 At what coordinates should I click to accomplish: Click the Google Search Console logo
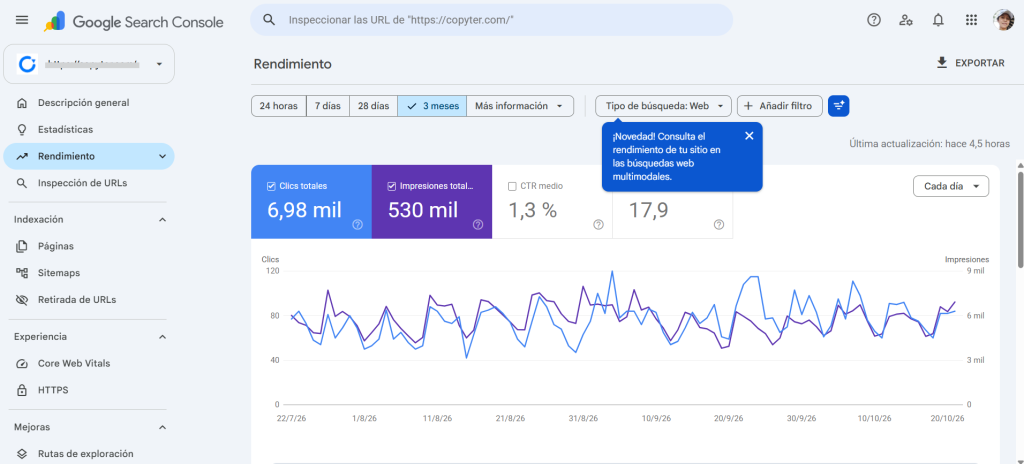[x=134, y=22]
